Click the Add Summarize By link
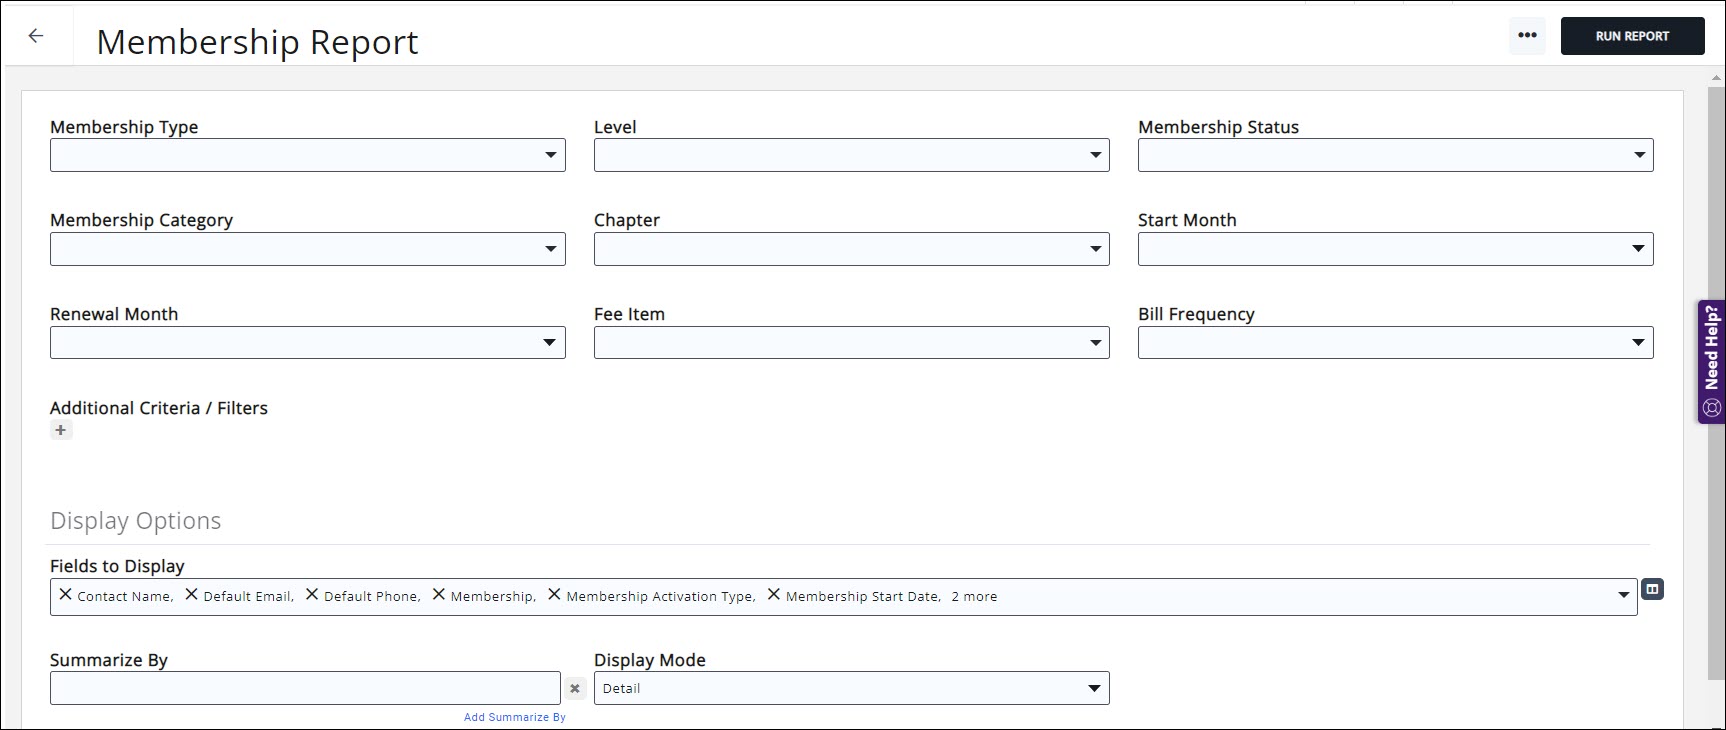The image size is (1726, 730). (514, 717)
